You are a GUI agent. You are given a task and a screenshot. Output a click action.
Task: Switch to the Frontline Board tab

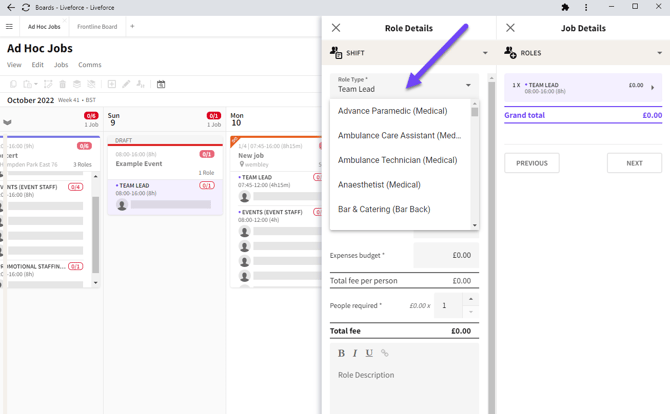tap(97, 26)
